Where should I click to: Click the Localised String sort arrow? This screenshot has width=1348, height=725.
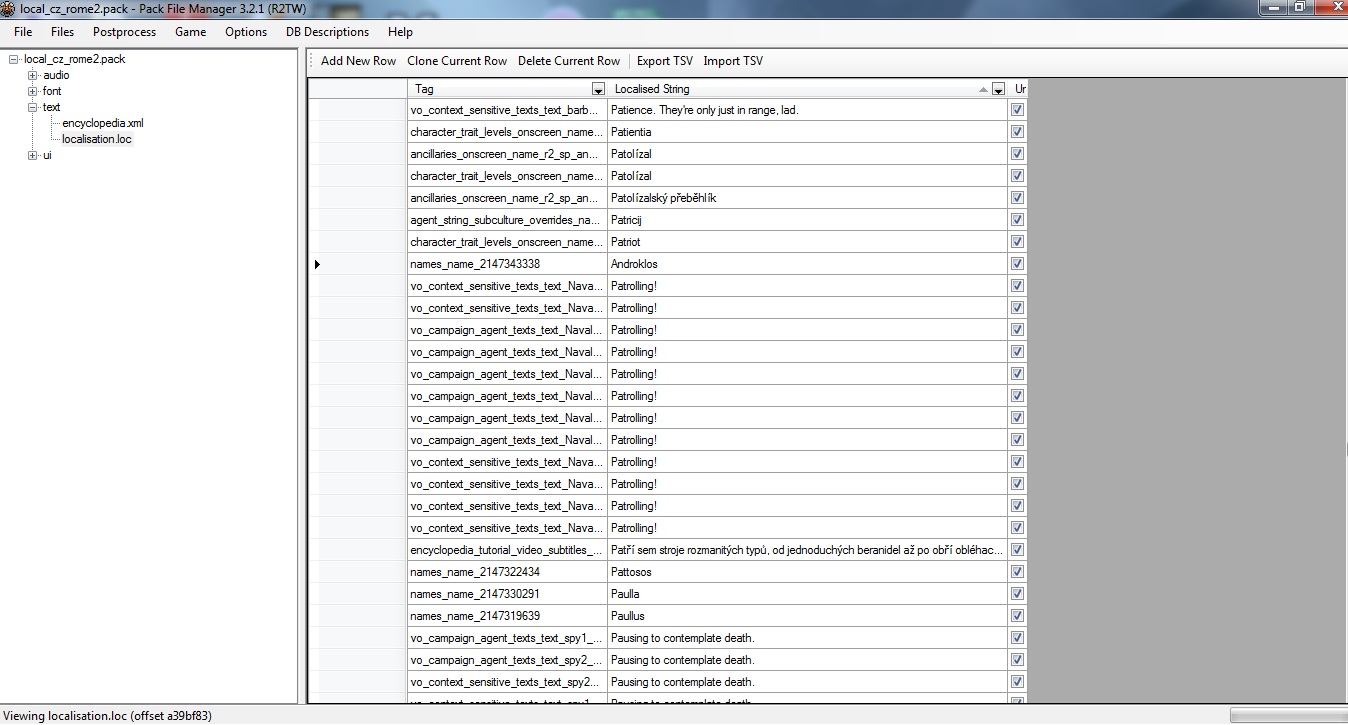click(984, 89)
